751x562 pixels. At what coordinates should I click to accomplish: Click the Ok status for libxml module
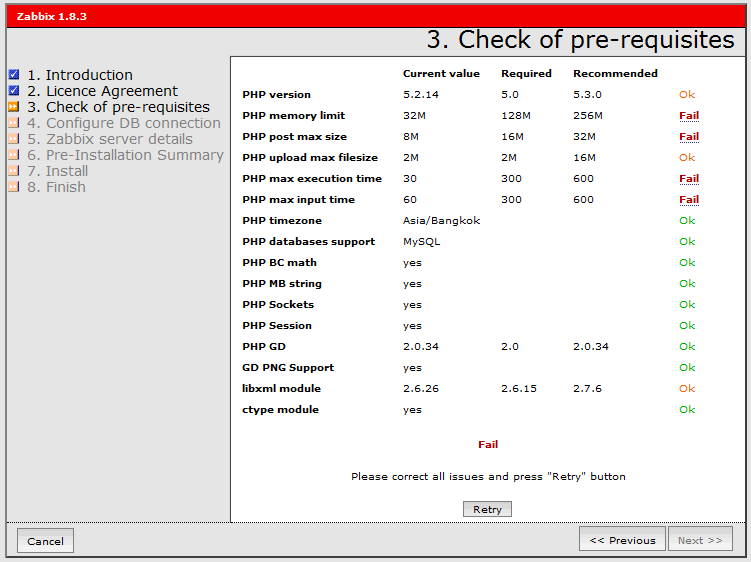point(687,389)
